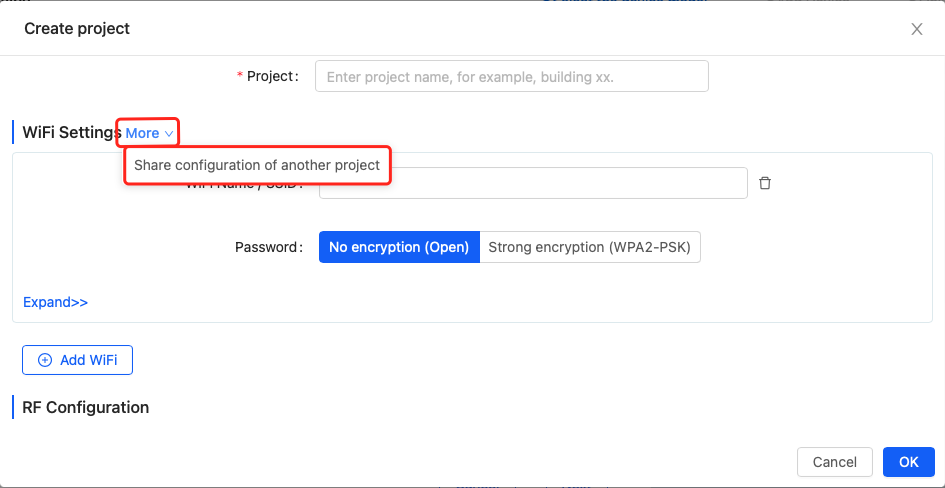Click the plus icon in Add WiFi

(x=45, y=360)
